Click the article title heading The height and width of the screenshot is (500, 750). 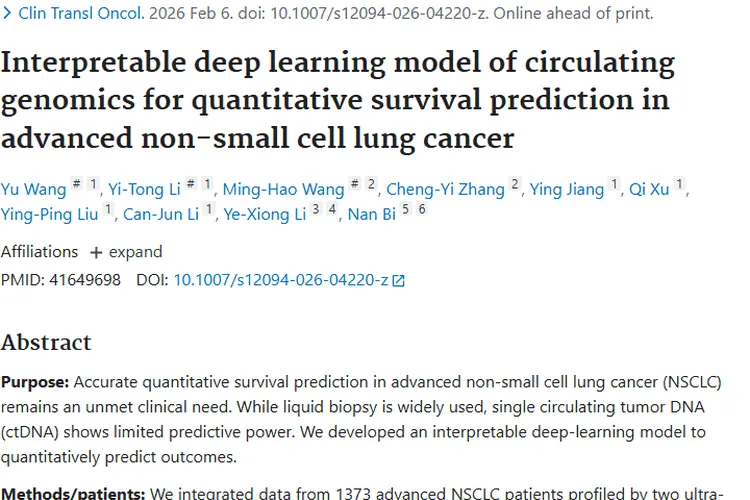pos(338,100)
